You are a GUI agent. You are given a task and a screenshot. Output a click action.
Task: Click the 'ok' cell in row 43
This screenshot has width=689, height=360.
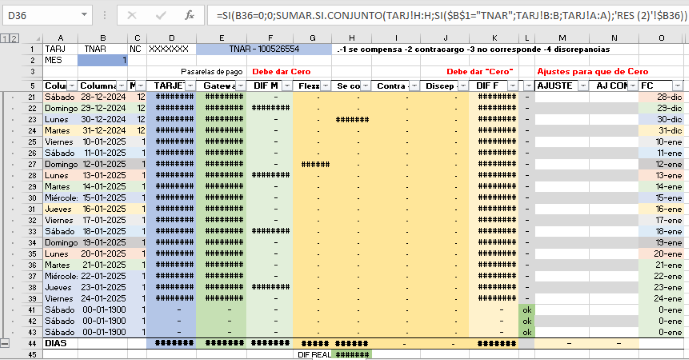[x=526, y=332]
